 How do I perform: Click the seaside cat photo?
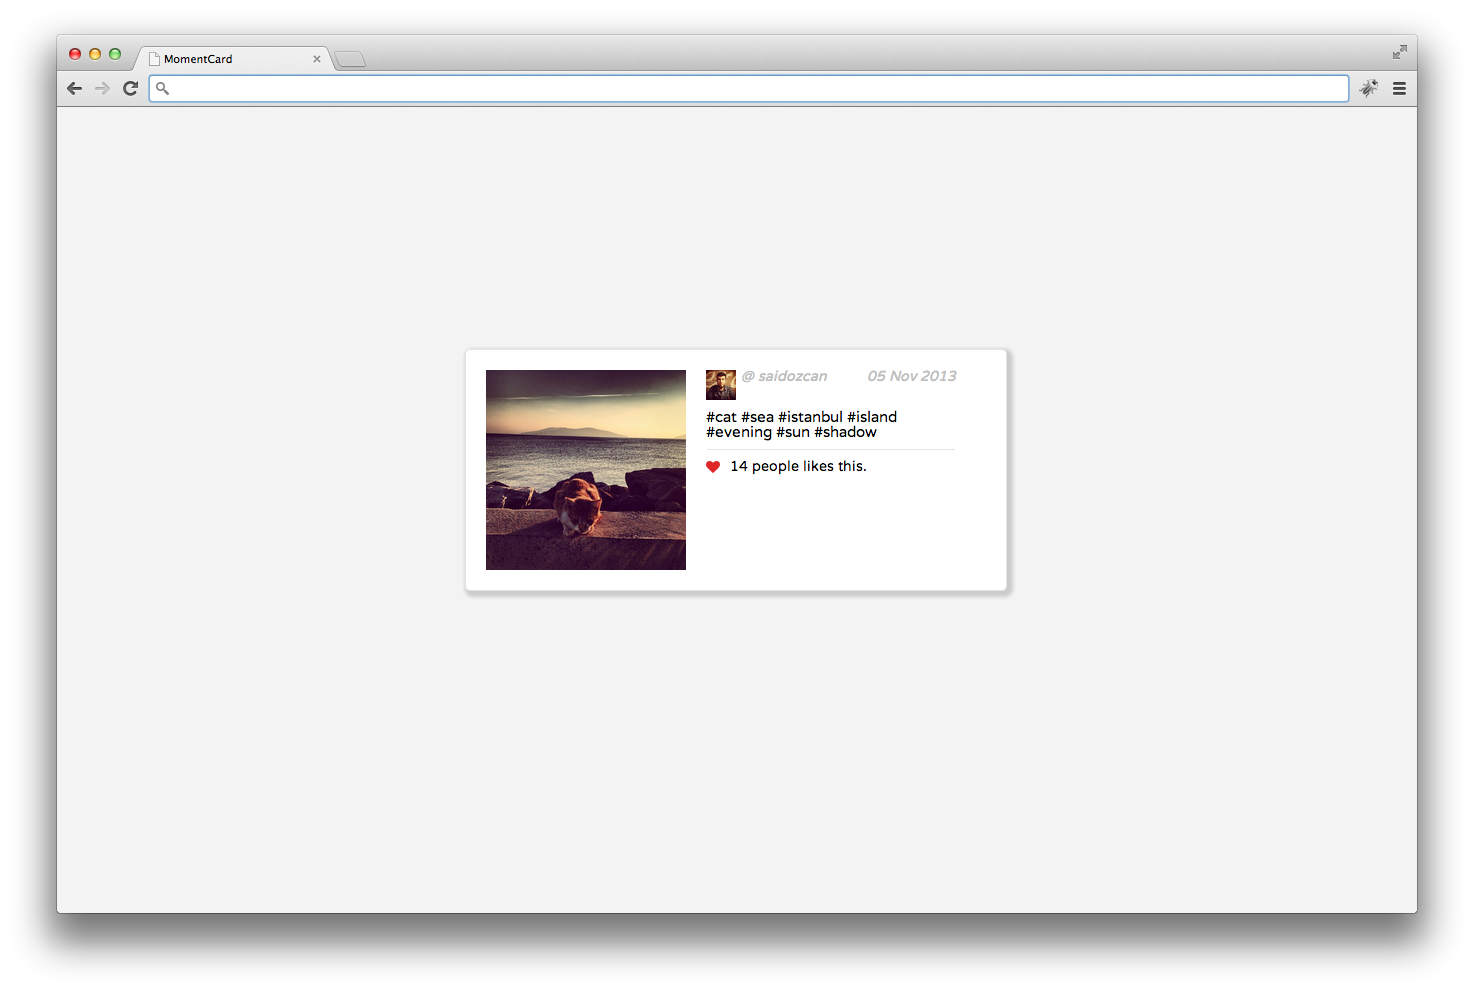pyautogui.click(x=586, y=469)
